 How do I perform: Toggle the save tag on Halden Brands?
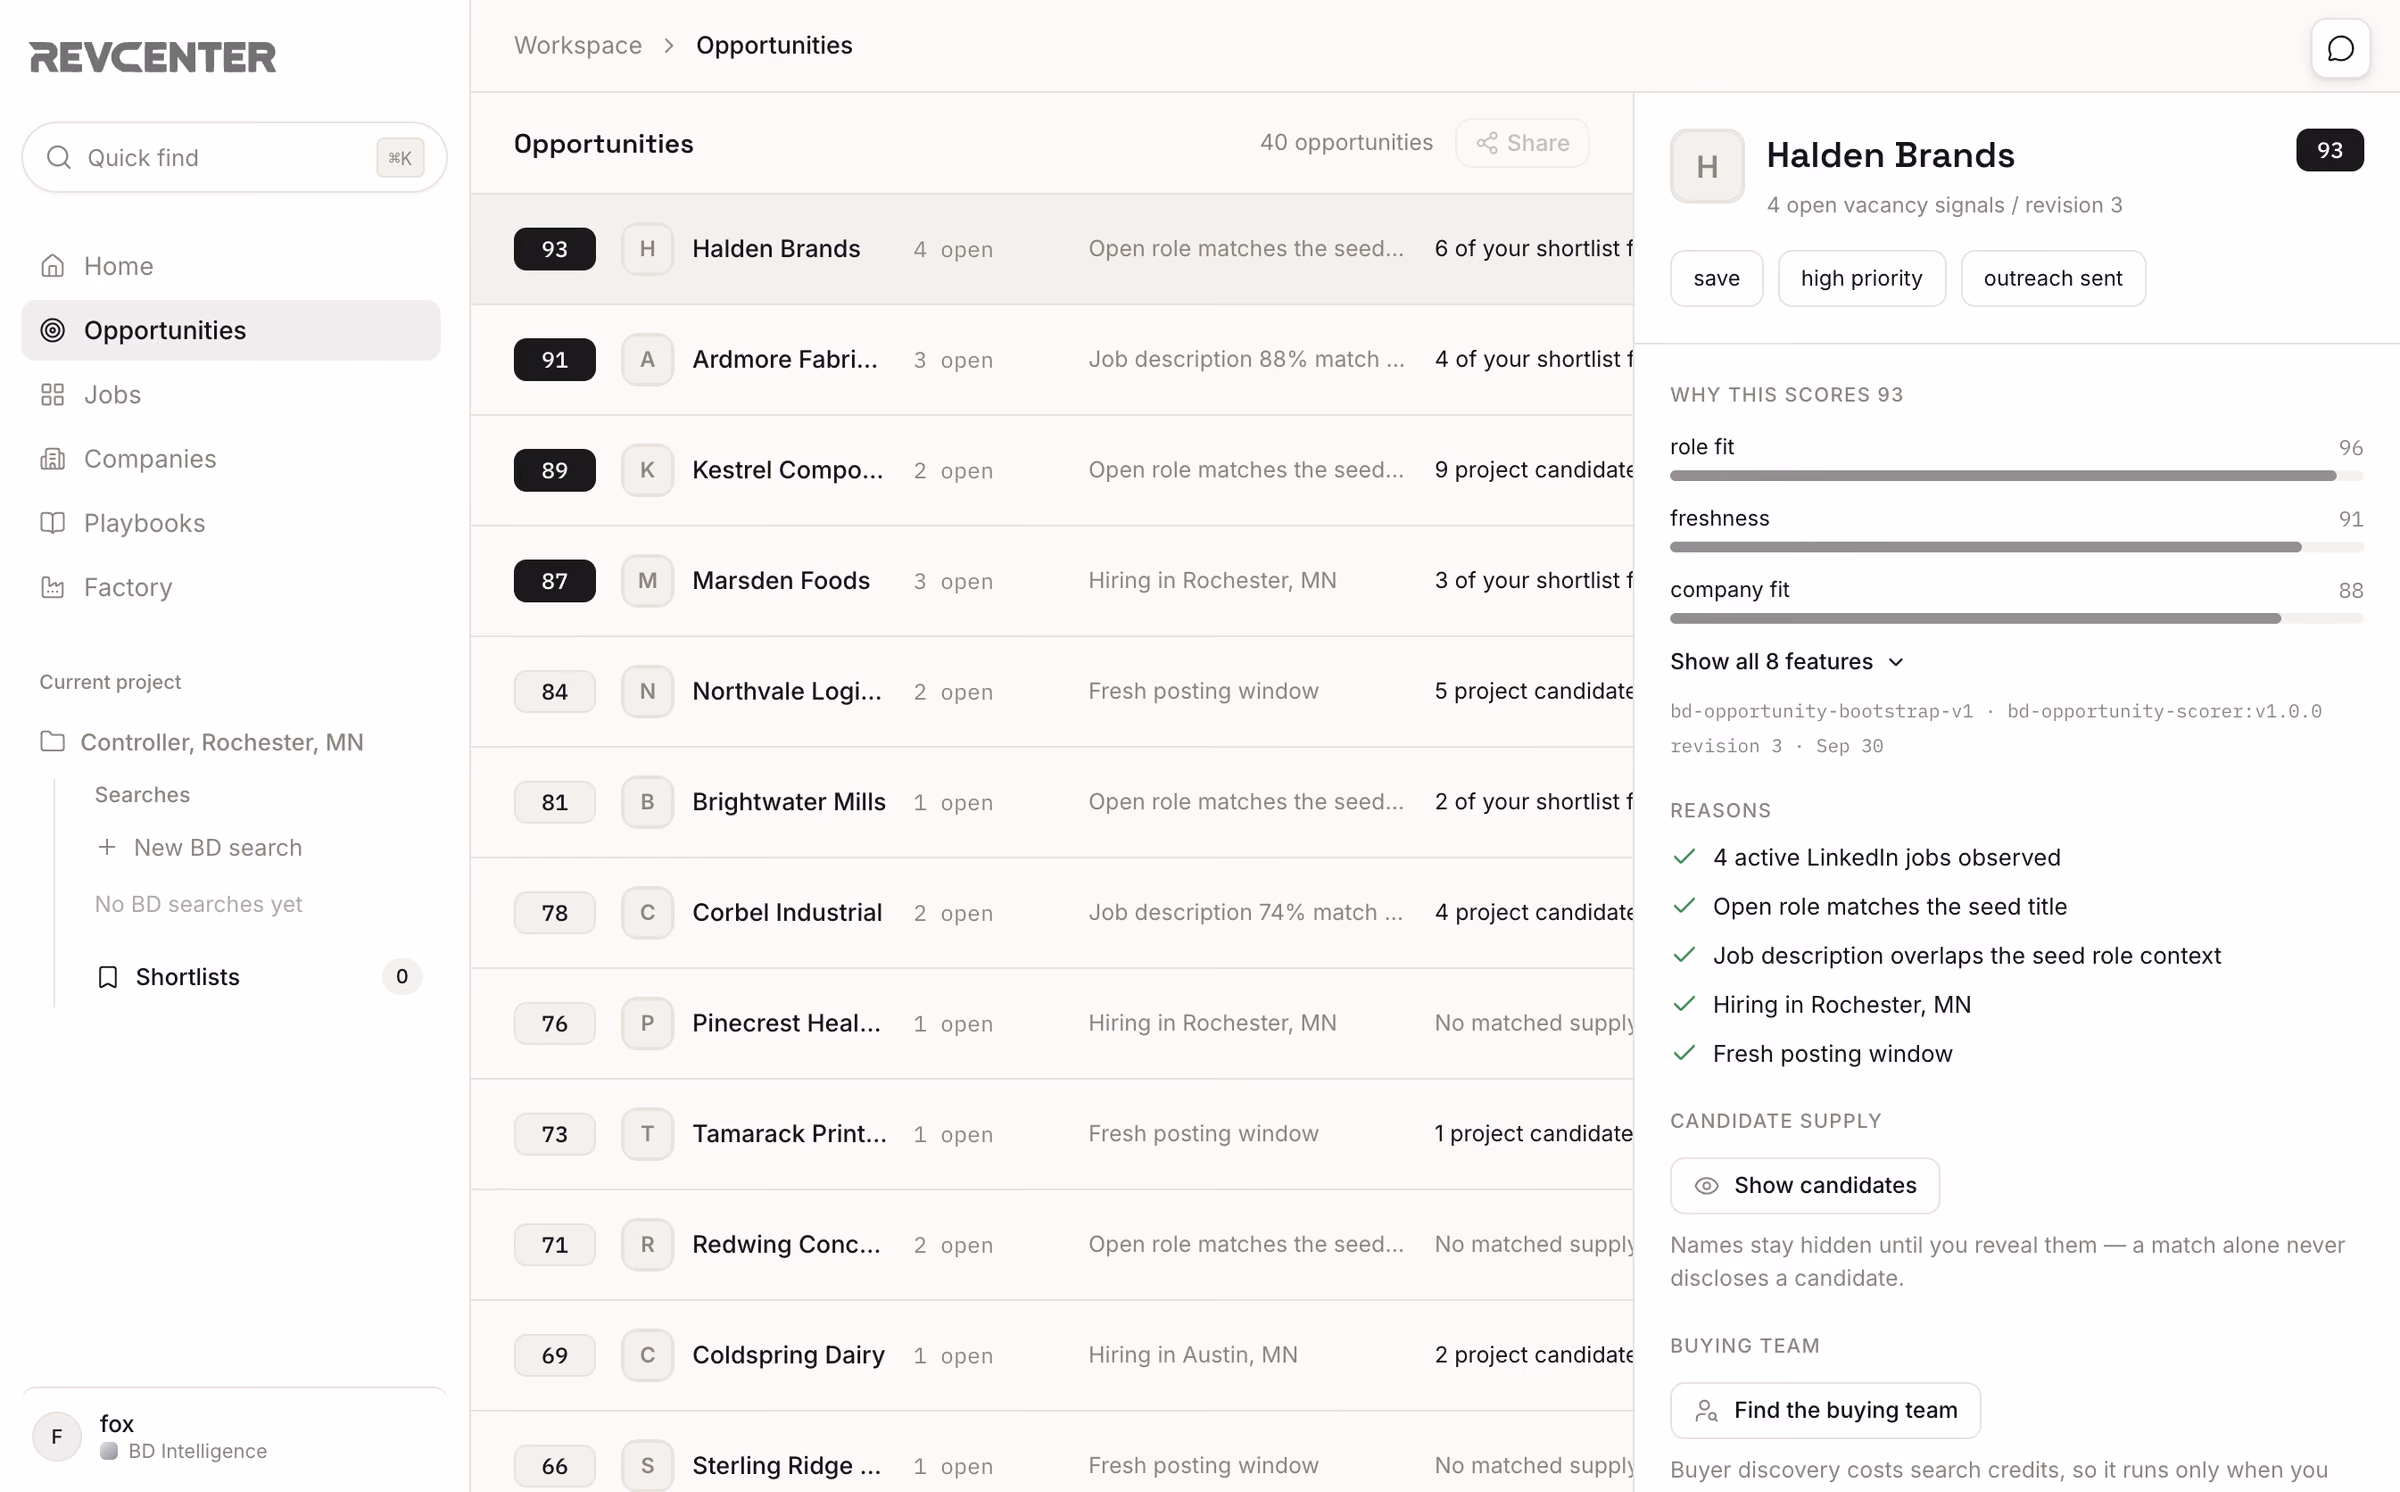coord(1716,278)
